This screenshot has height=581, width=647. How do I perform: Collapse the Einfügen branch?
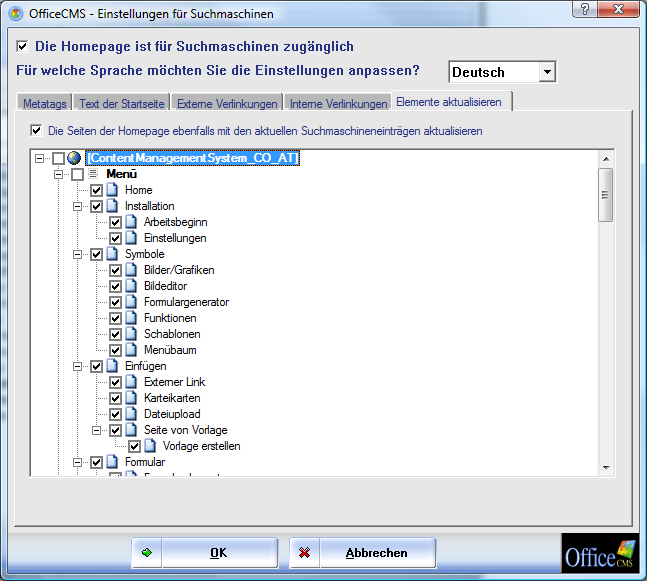pyautogui.click(x=77, y=366)
